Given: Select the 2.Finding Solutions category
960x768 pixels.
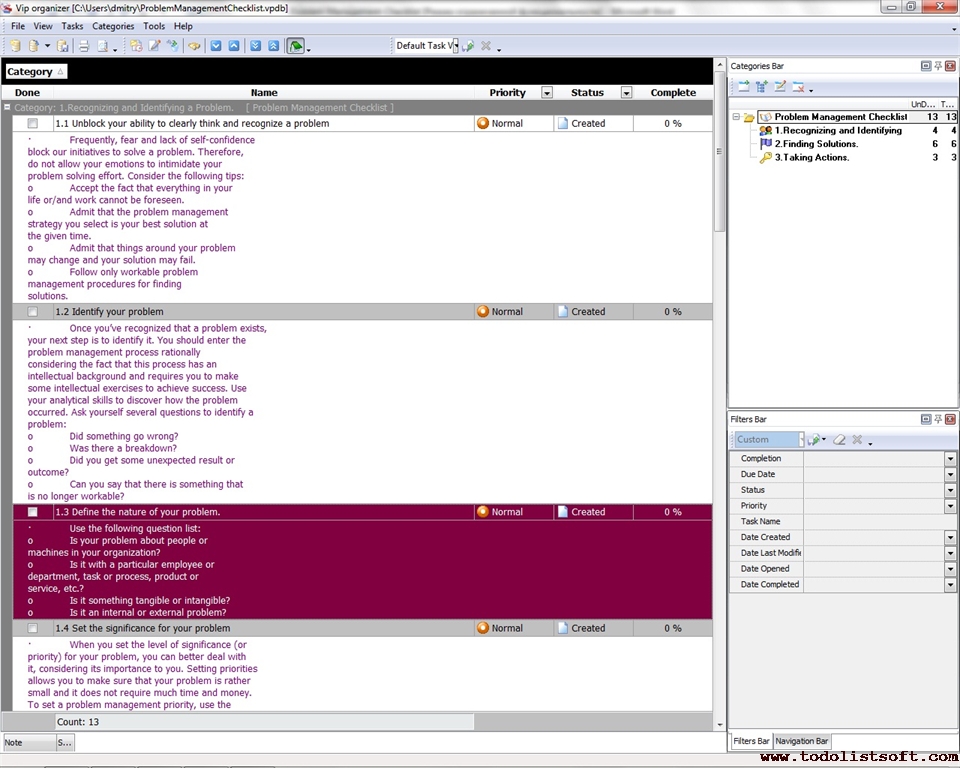Looking at the screenshot, I should (815, 144).
